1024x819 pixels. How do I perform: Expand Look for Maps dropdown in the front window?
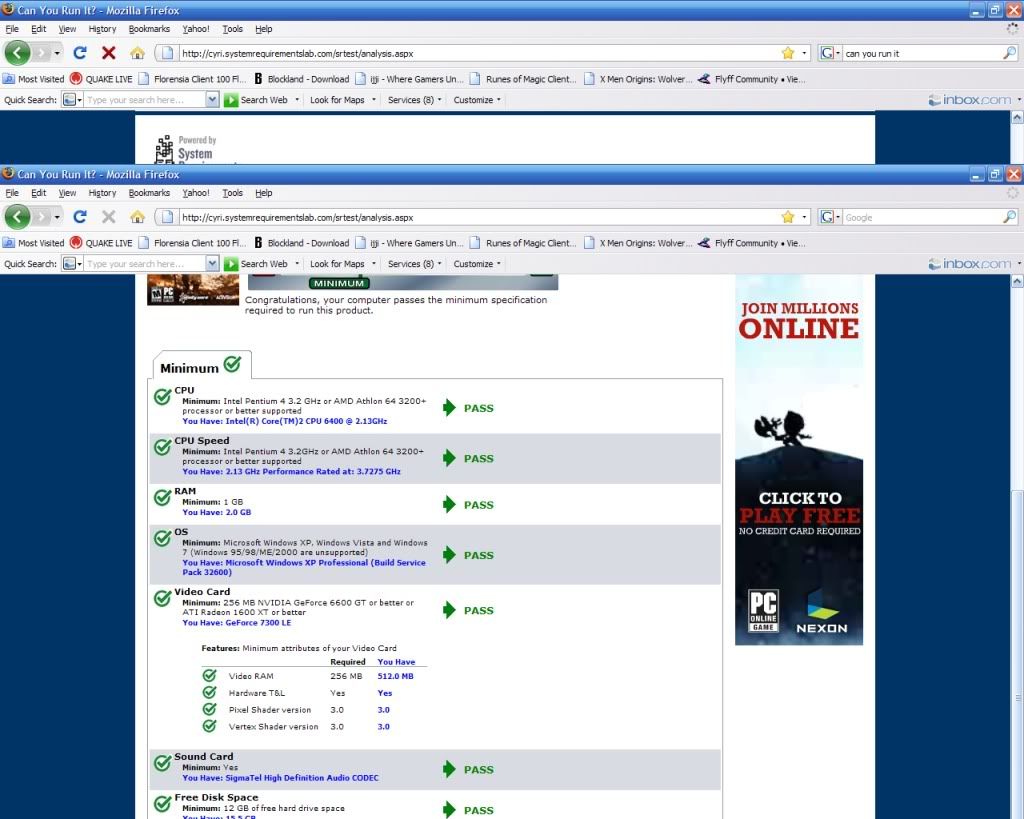(x=343, y=264)
